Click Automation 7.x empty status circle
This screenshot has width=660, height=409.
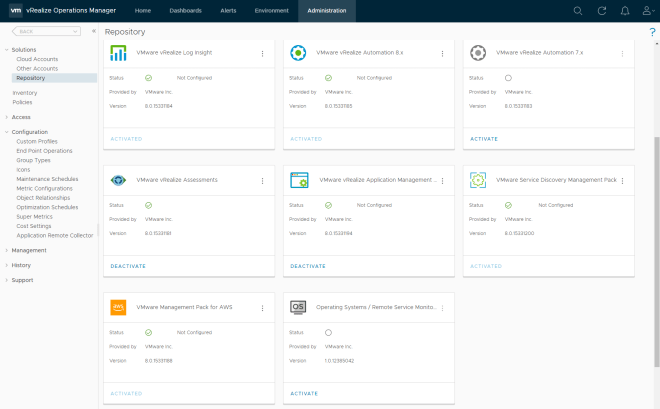508,78
